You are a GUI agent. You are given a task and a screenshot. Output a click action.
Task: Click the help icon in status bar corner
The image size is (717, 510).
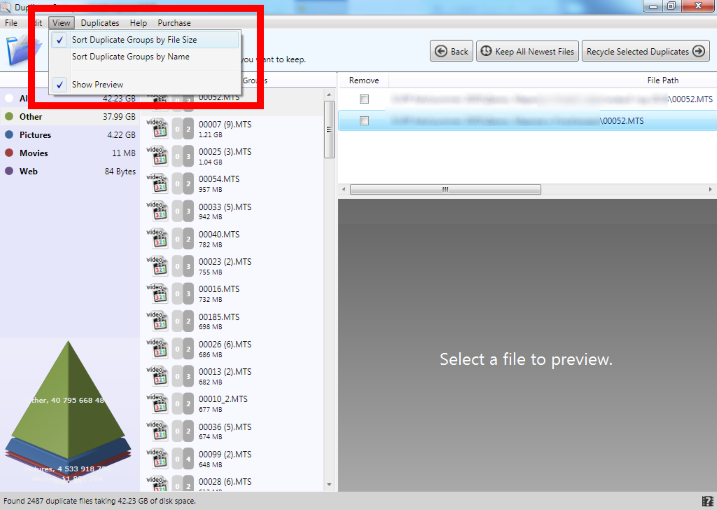click(x=707, y=501)
